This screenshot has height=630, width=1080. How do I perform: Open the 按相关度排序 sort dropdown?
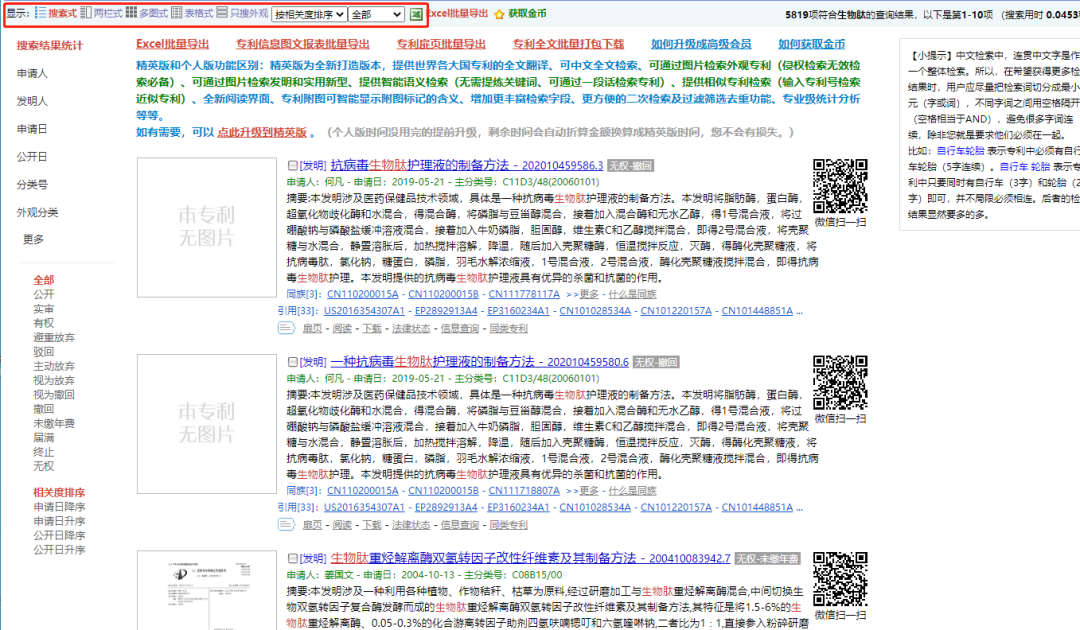[x=309, y=14]
